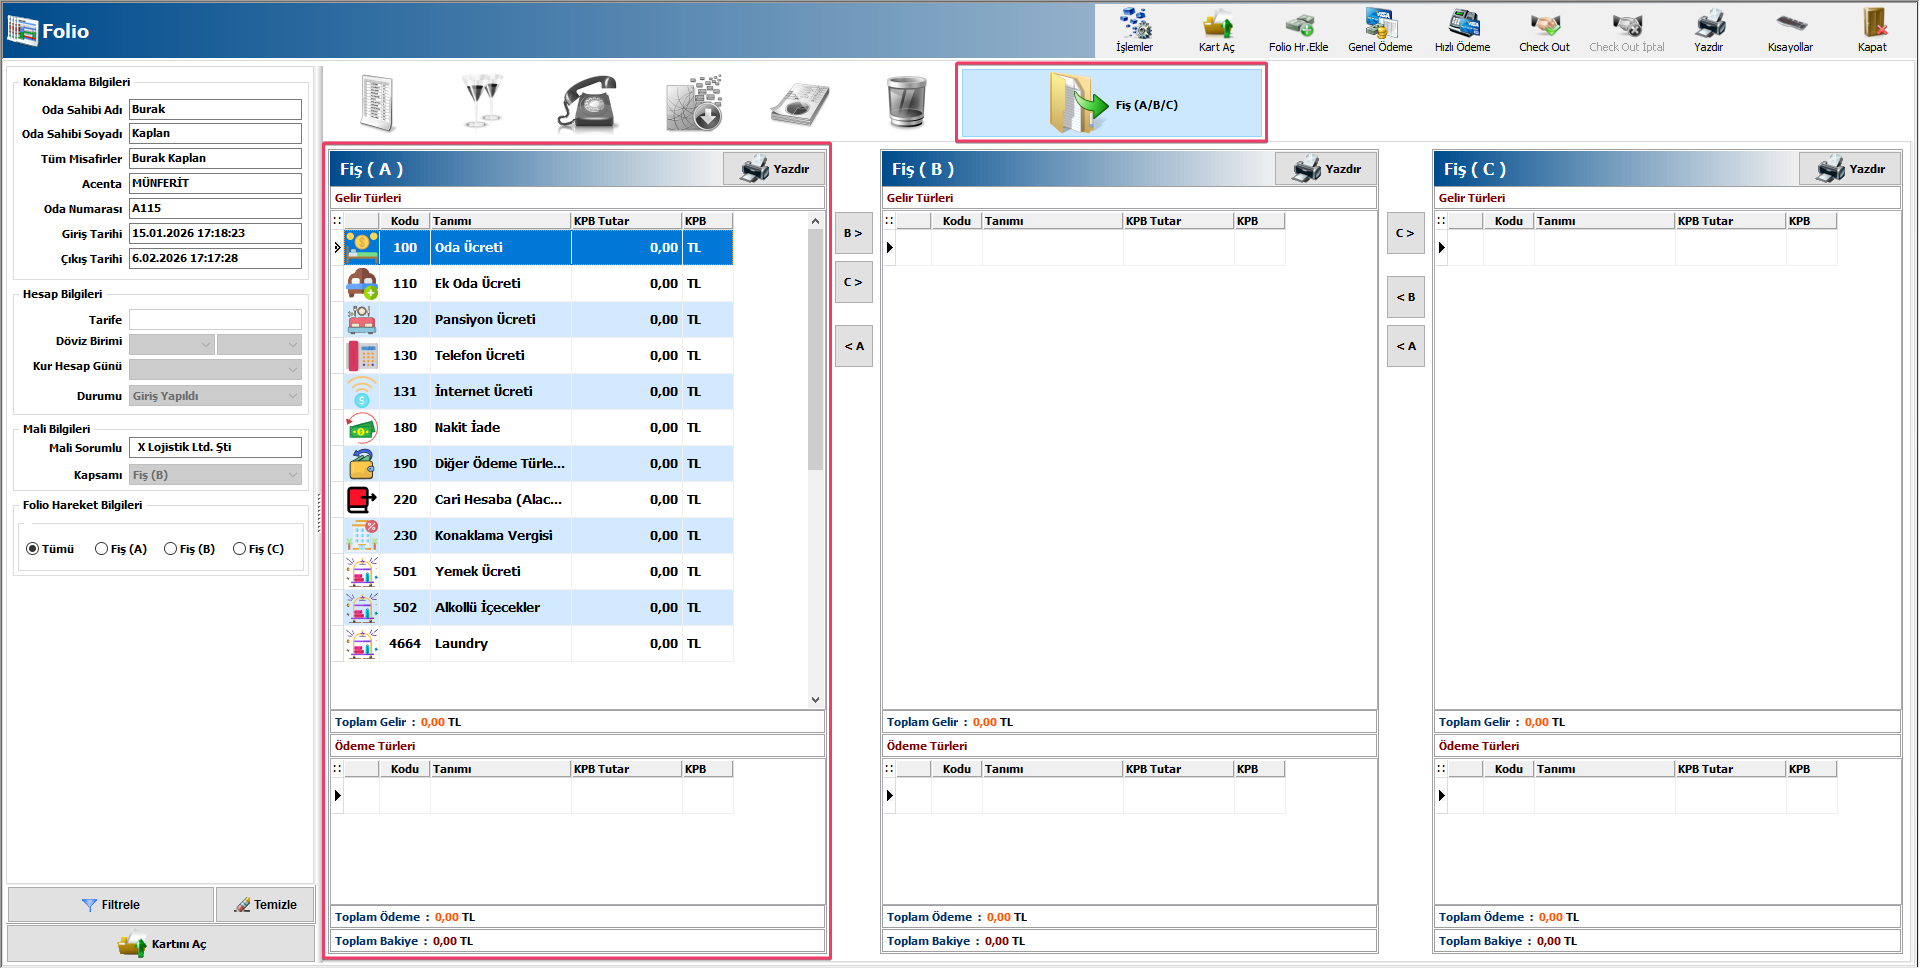Click the cocktail glasses icon
Viewport: 1920px width, 969px height.
[x=482, y=102]
